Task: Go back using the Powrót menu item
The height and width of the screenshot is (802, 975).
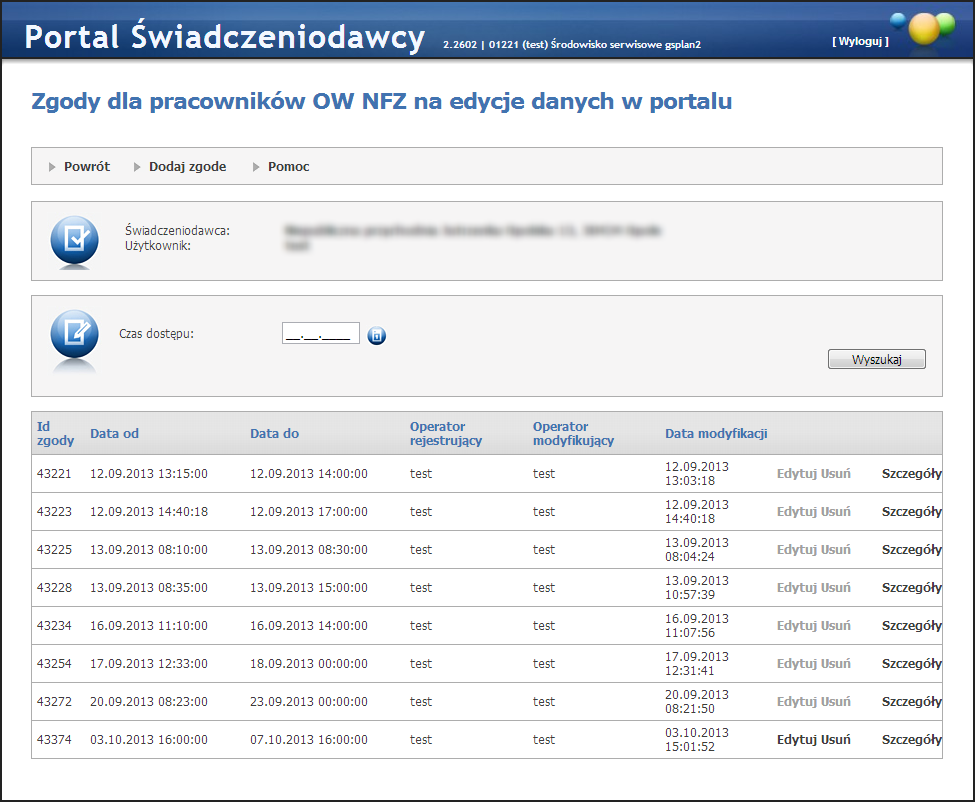Action: (x=87, y=167)
